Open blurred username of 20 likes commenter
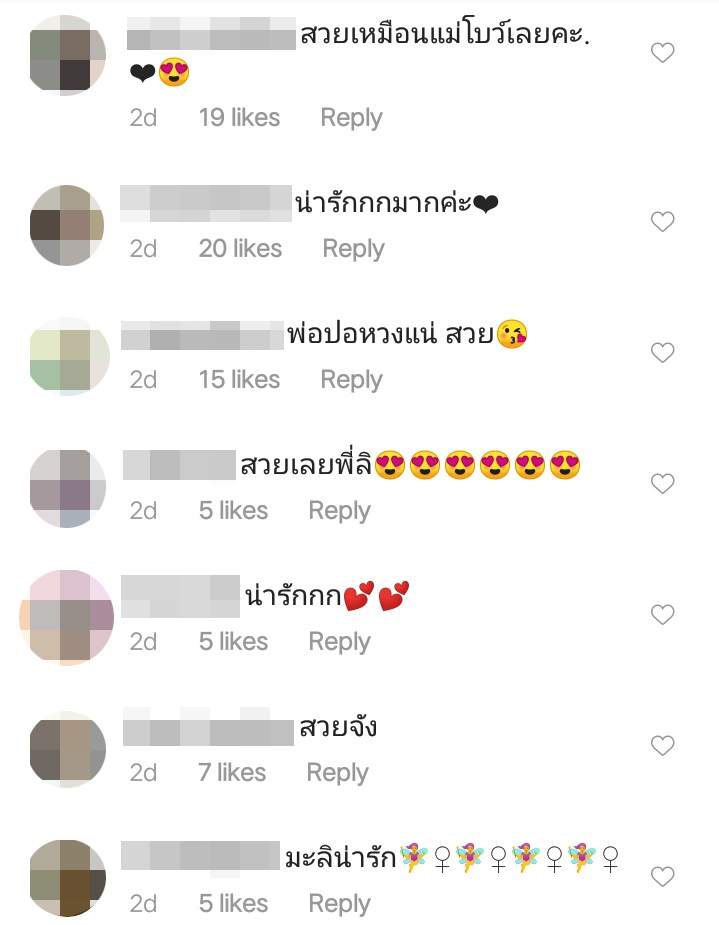 (206, 203)
